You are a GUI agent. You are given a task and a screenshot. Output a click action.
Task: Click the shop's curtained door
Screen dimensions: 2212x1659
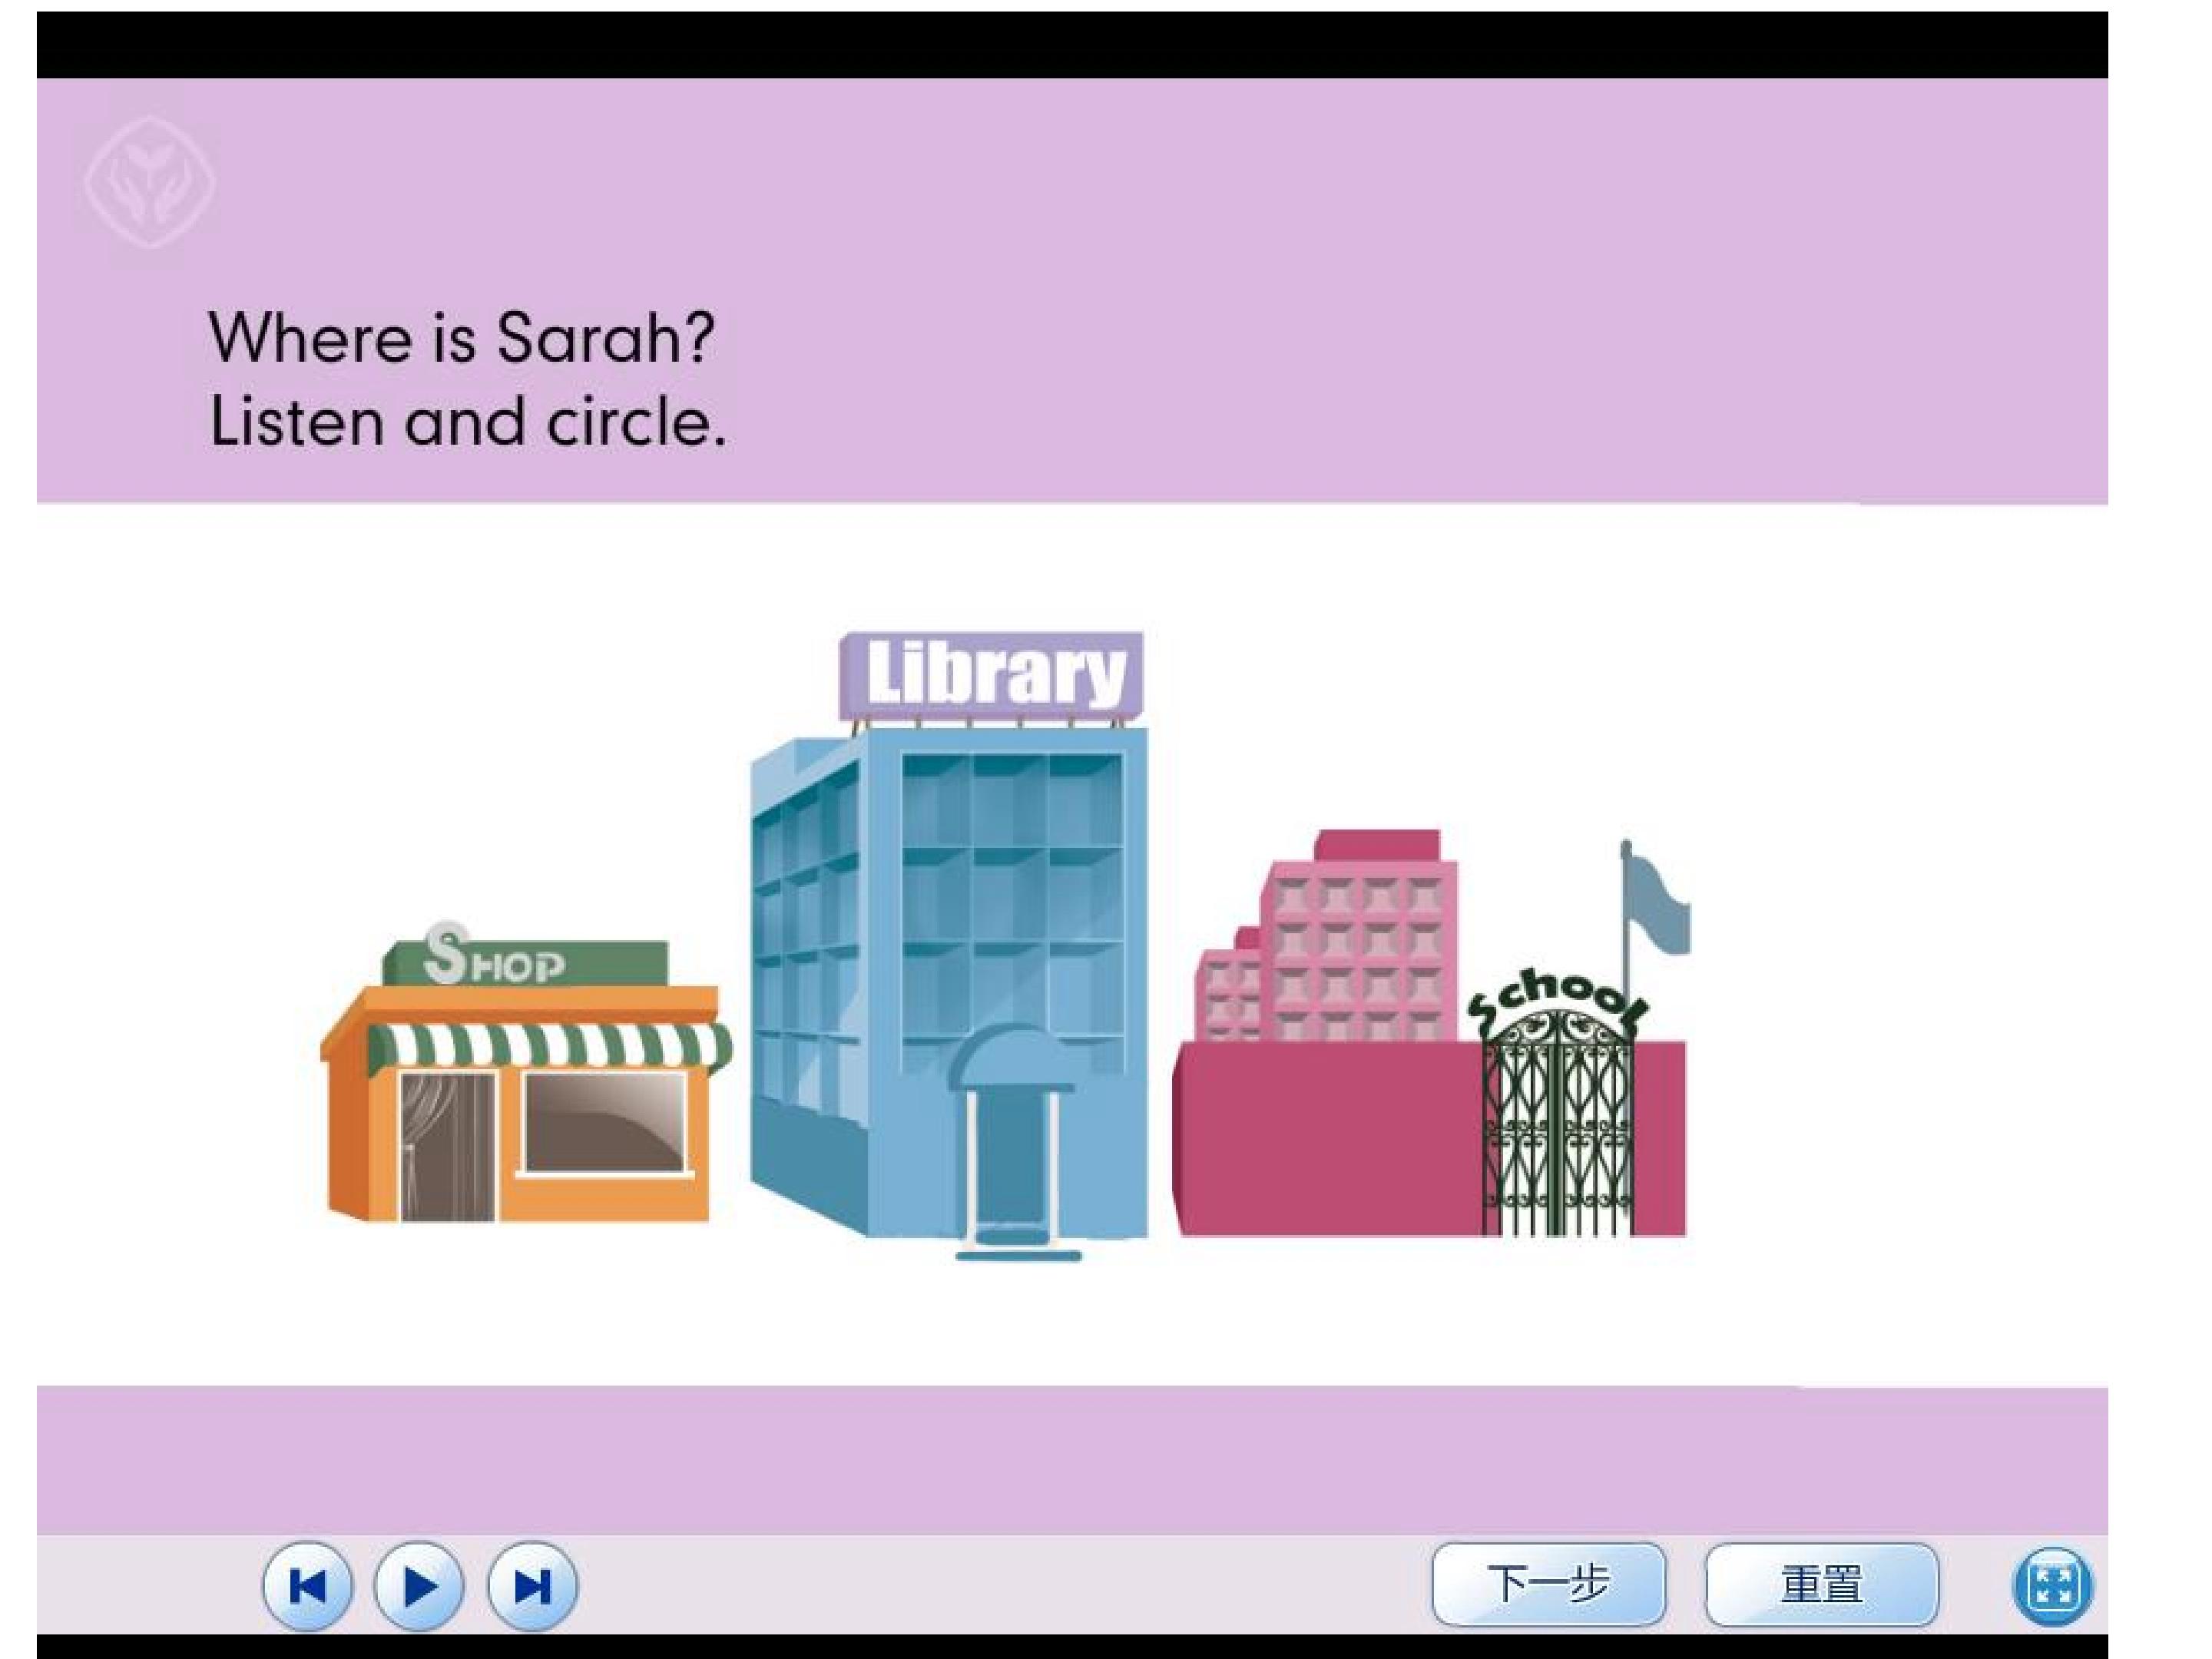(447, 1145)
